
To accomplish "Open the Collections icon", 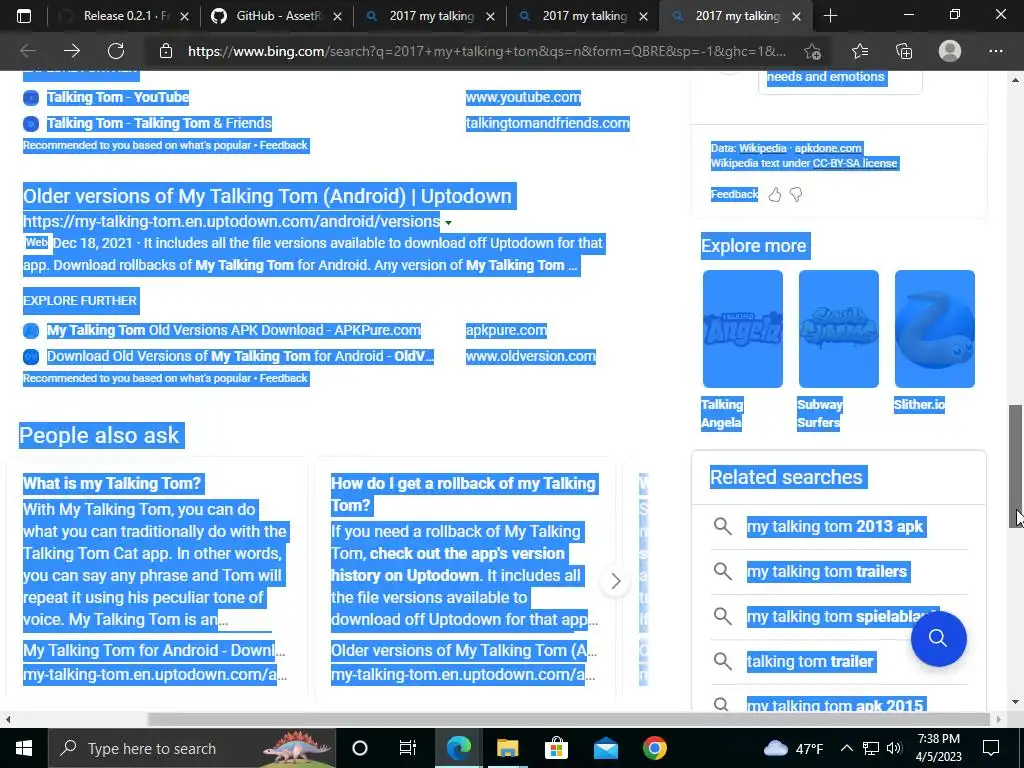I will click(x=904, y=51).
